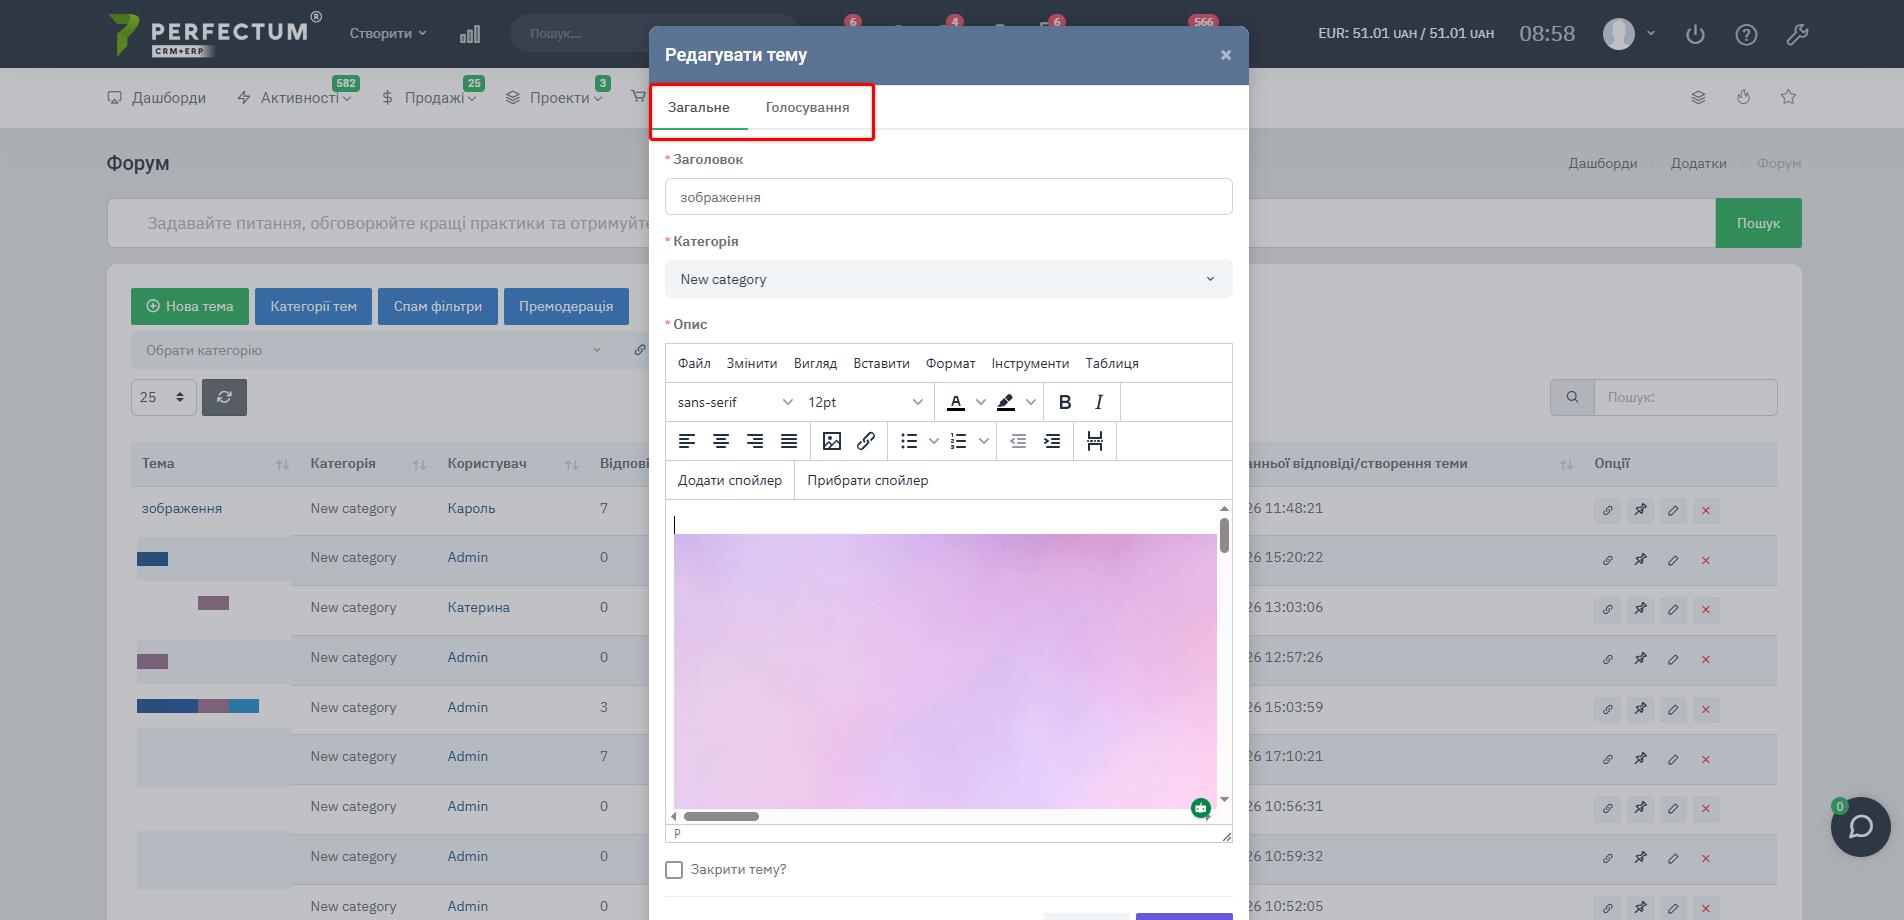Toggle Italic text formatting
The height and width of the screenshot is (920, 1904).
point(1098,402)
